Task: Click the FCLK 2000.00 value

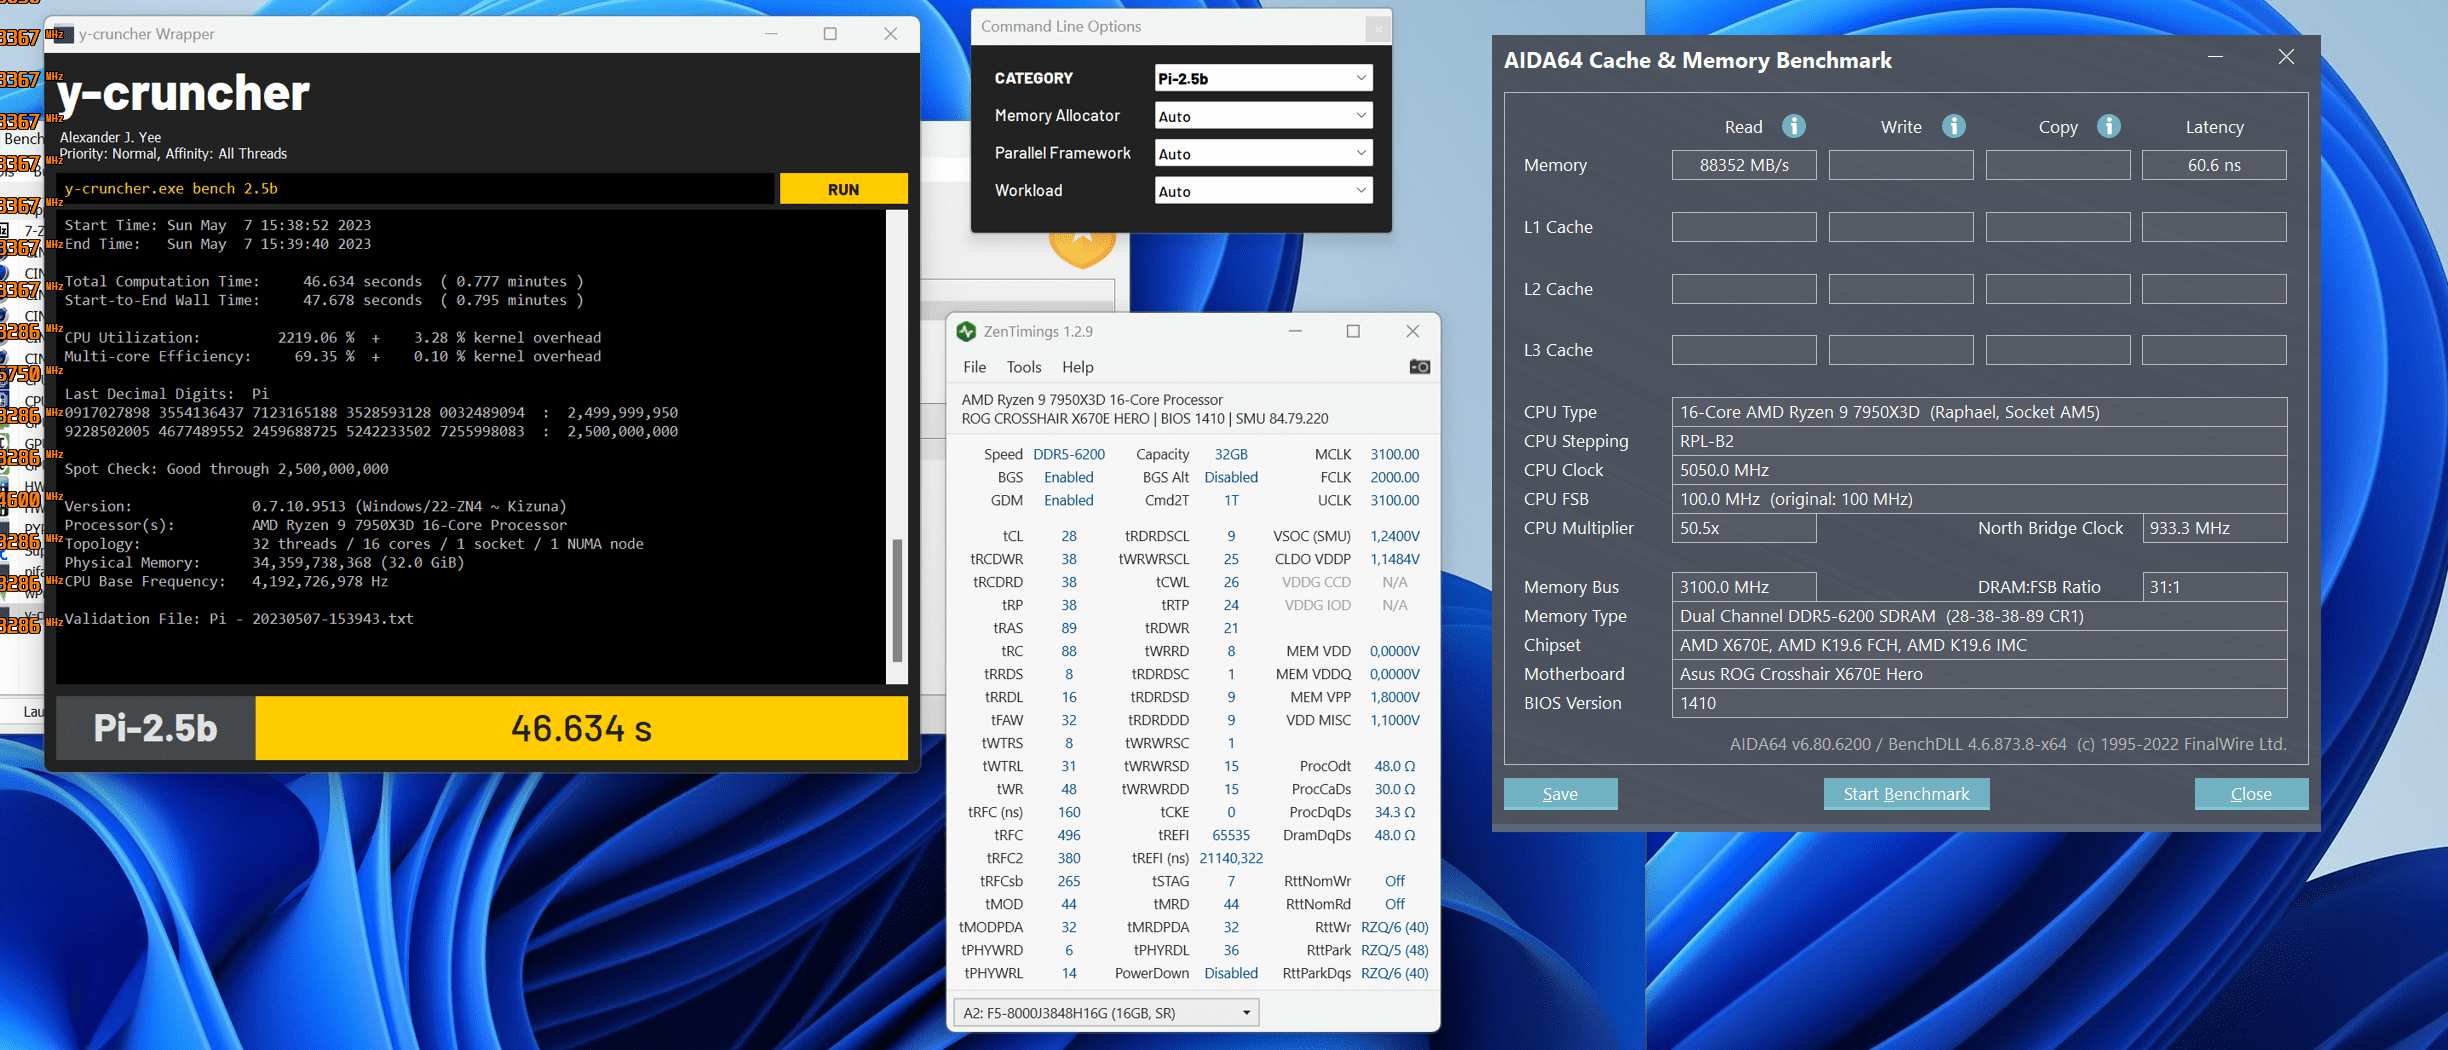Action: pyautogui.click(x=1394, y=477)
